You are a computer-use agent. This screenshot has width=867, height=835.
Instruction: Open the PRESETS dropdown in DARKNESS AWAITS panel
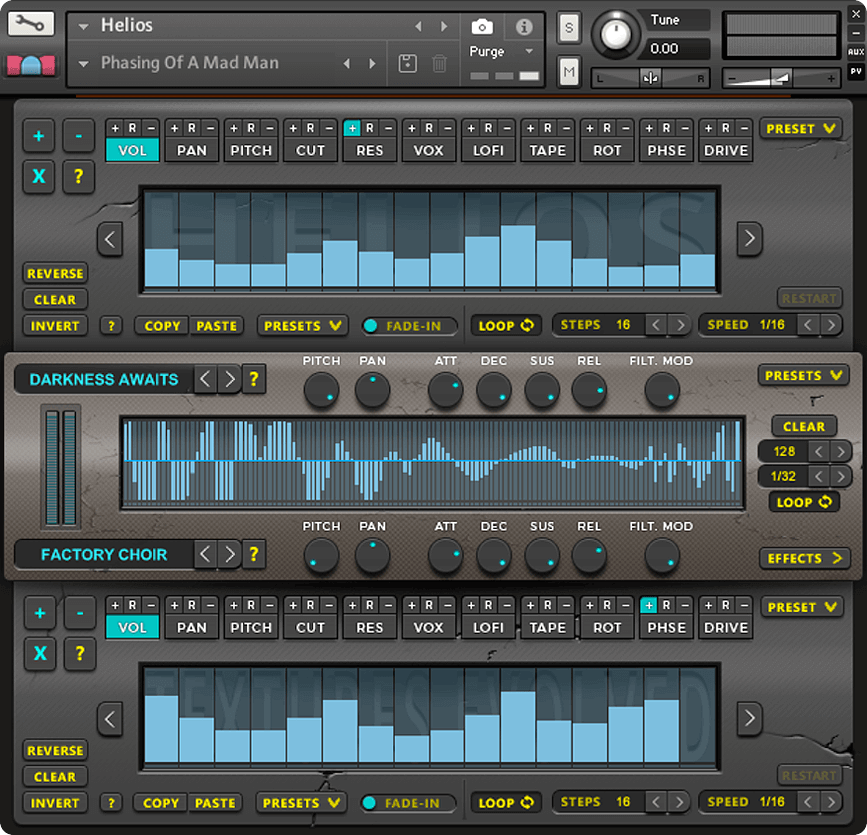coord(804,376)
